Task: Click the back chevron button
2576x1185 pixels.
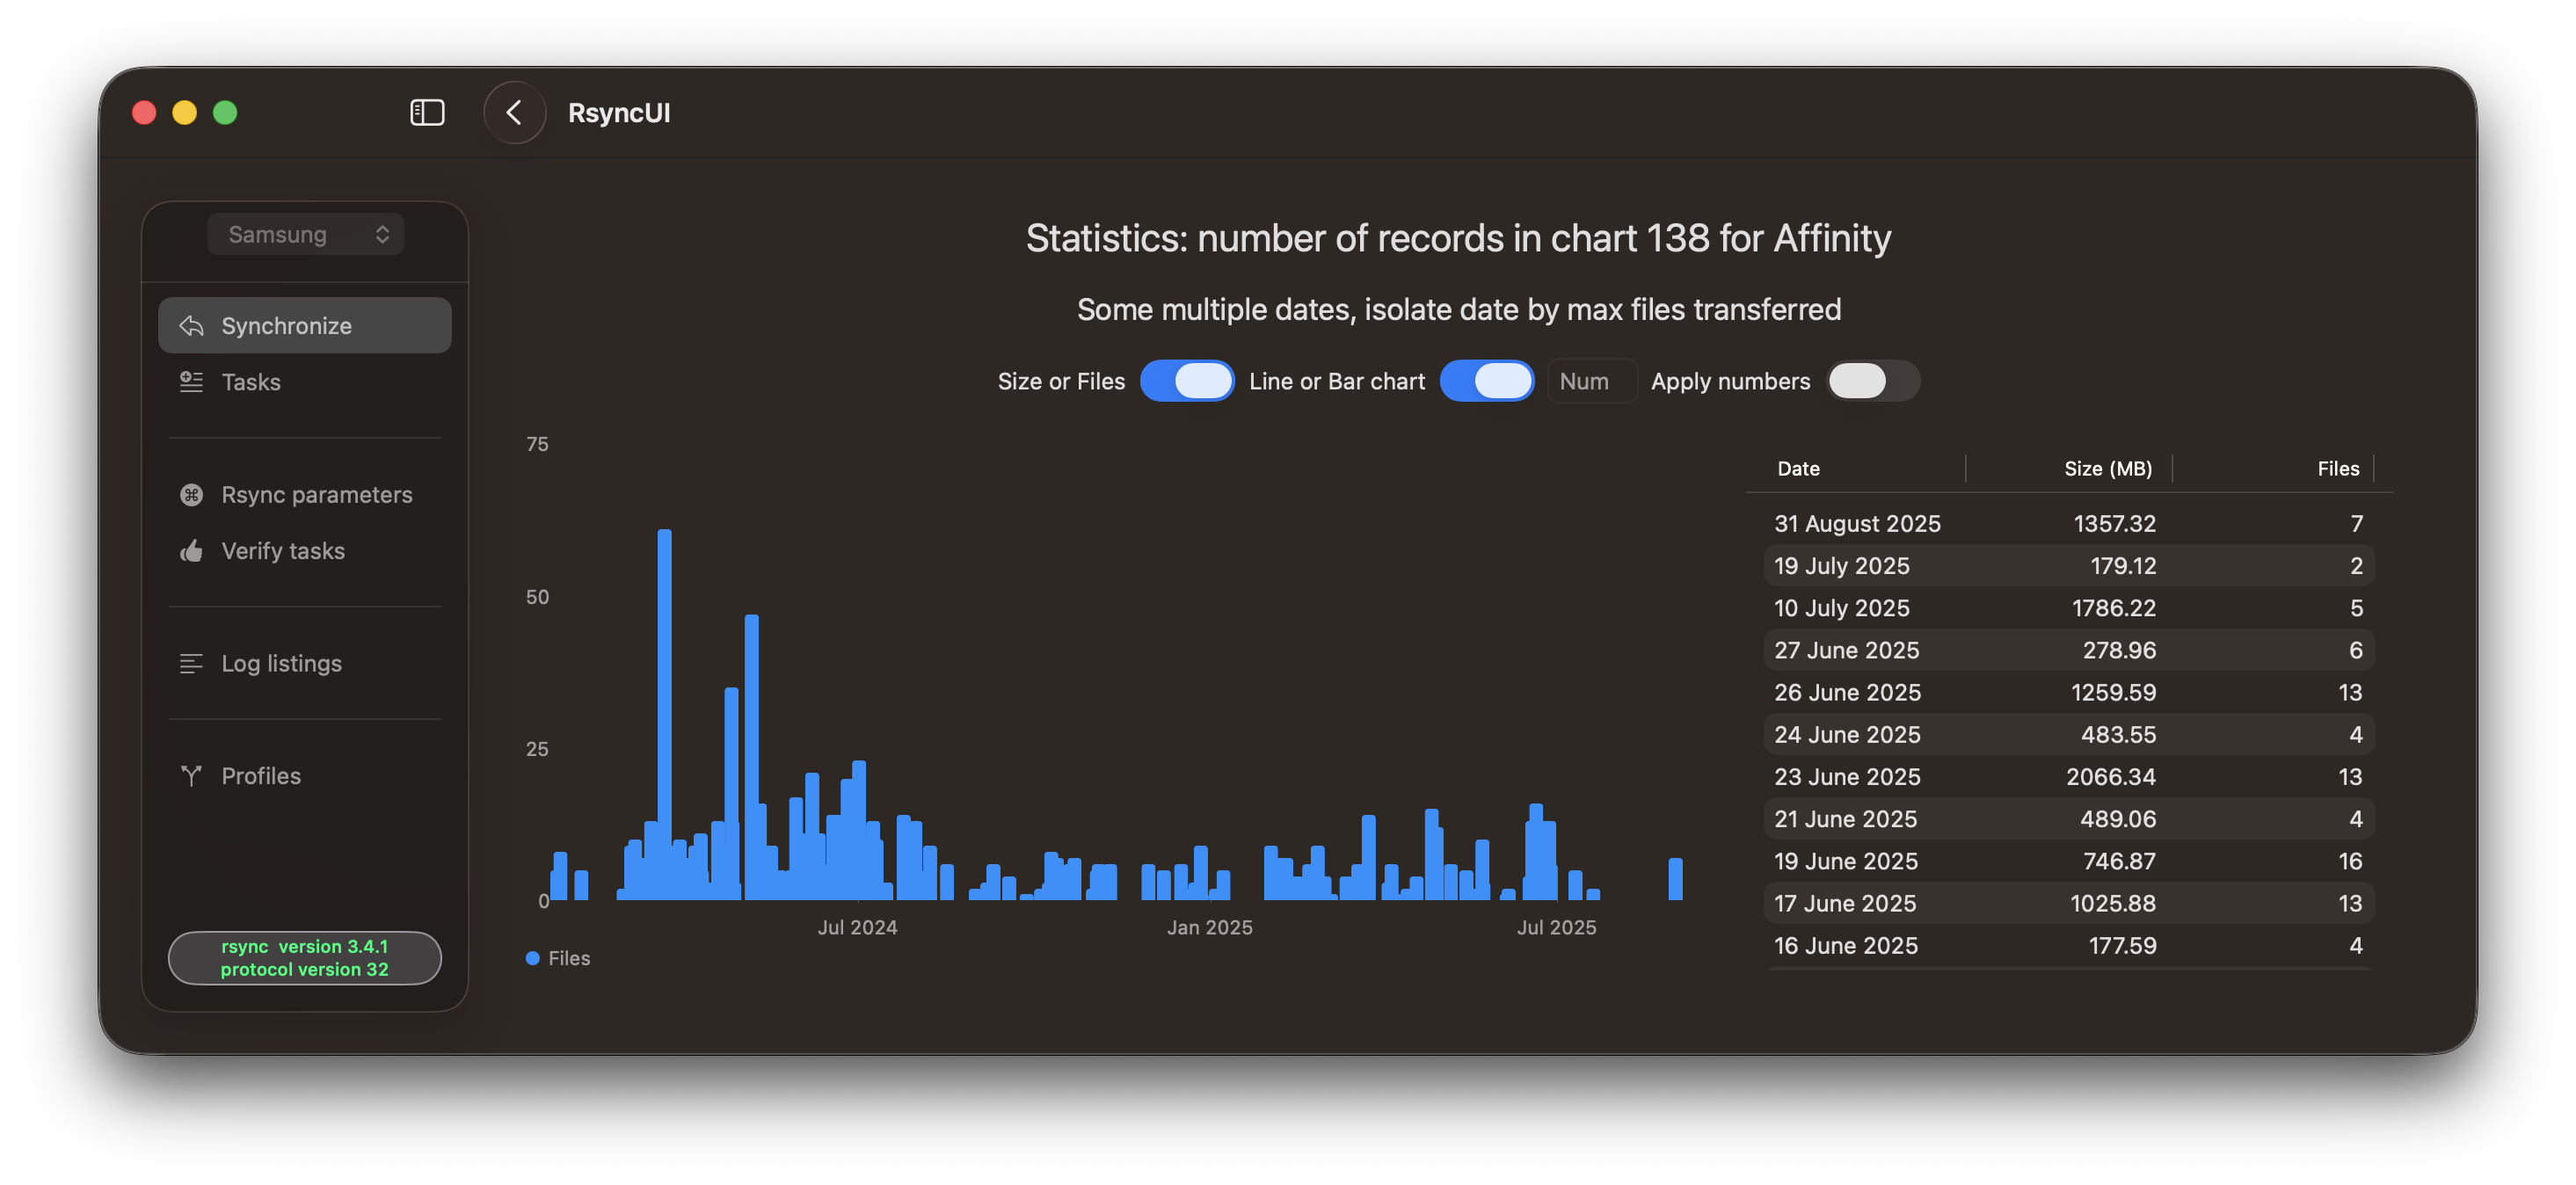Action: pyautogui.click(x=514, y=112)
